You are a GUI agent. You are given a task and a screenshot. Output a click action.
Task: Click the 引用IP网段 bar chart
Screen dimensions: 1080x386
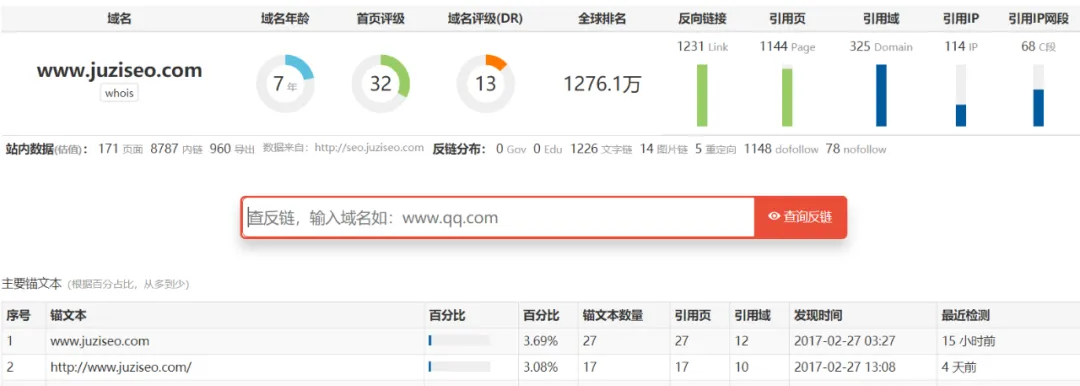click(x=1038, y=95)
